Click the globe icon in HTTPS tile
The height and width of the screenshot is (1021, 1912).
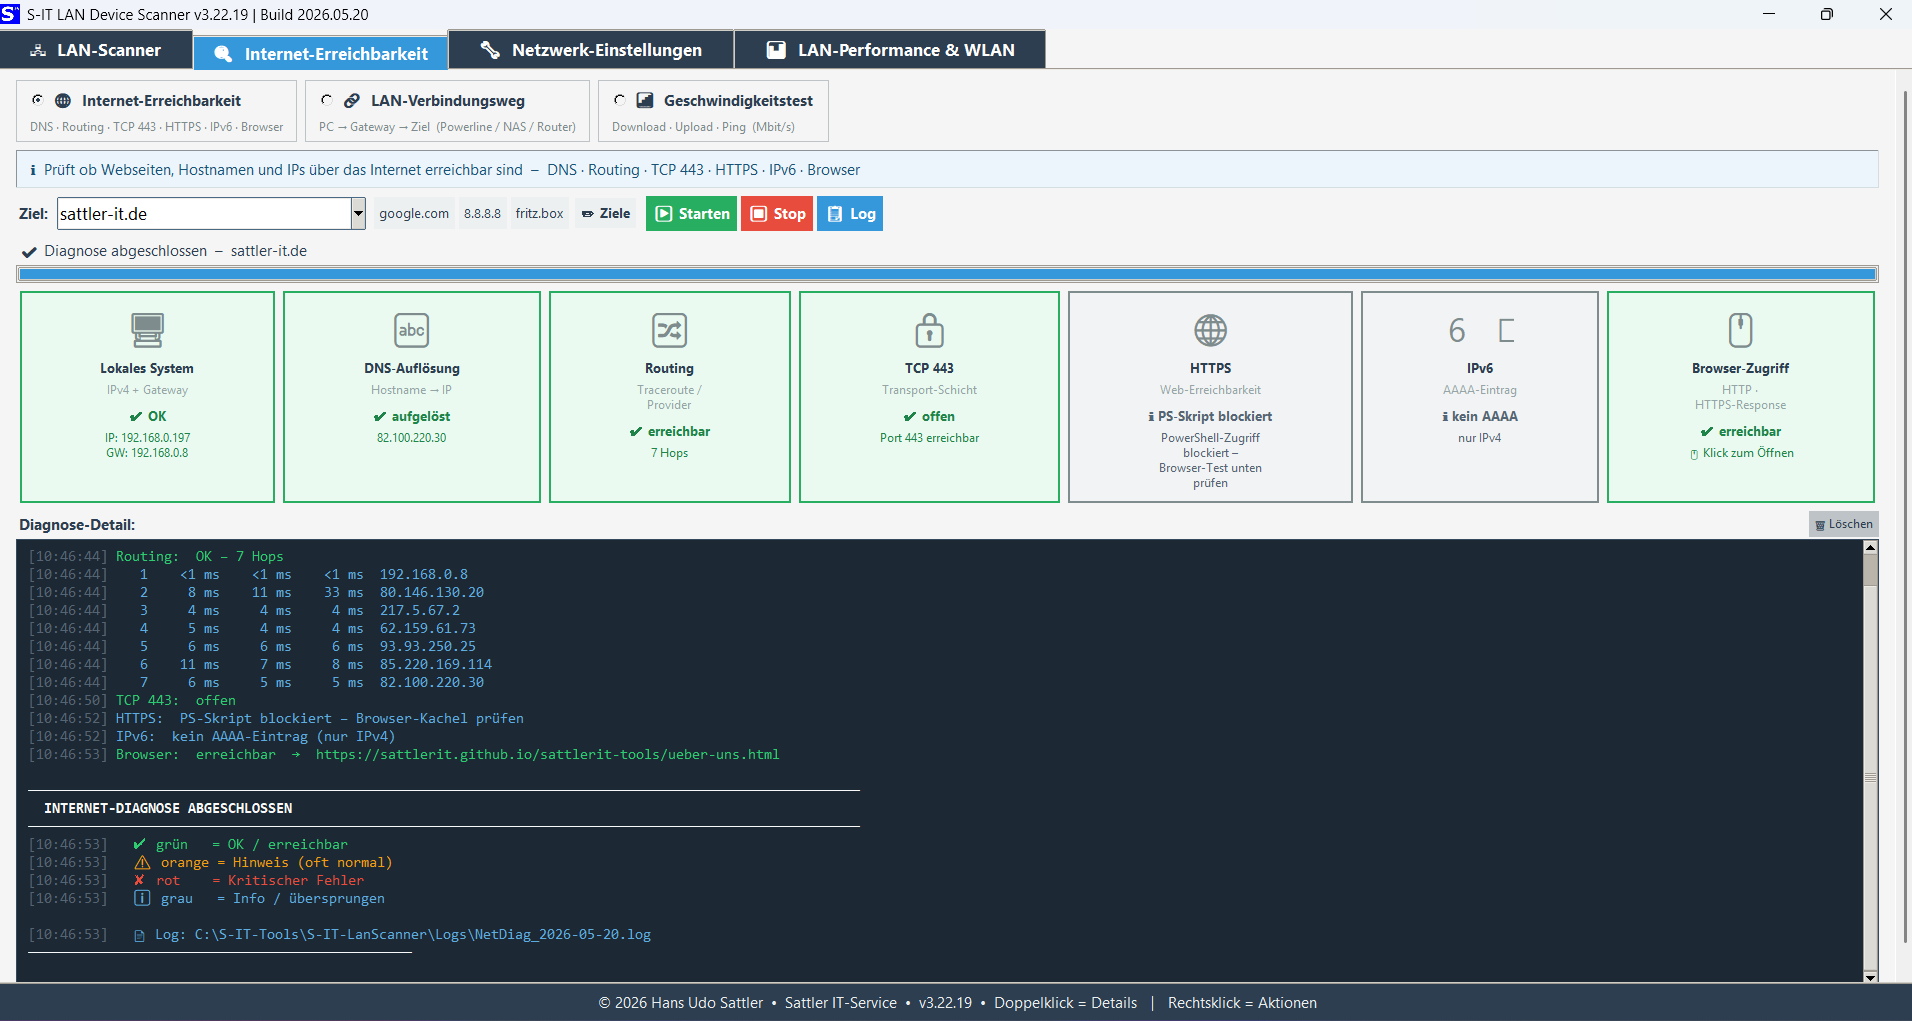click(x=1210, y=330)
